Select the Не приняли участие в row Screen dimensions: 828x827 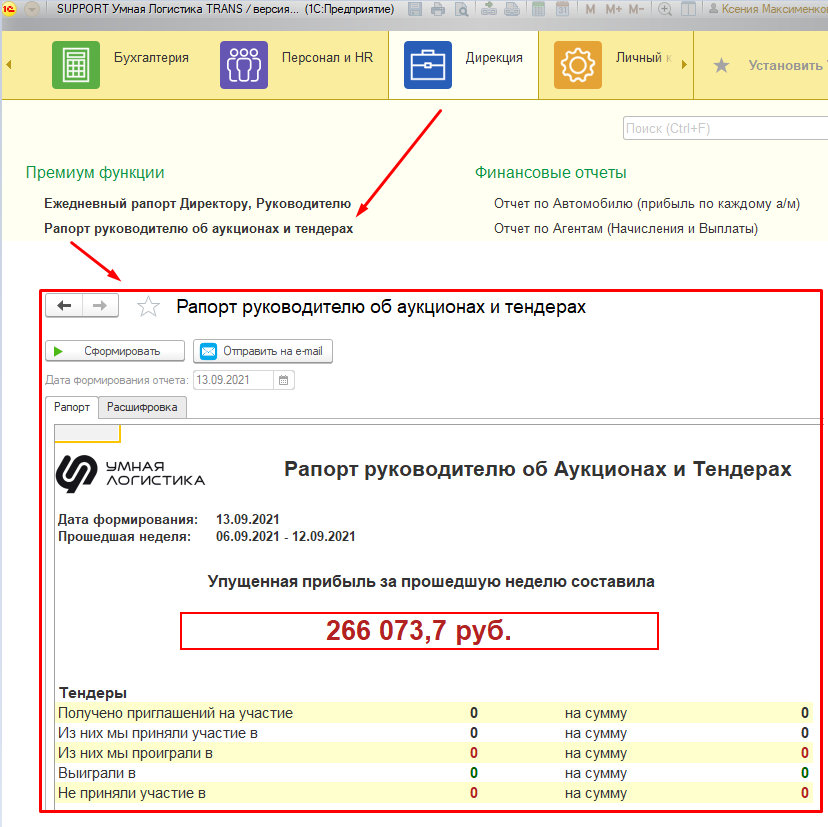pyautogui.click(x=433, y=793)
